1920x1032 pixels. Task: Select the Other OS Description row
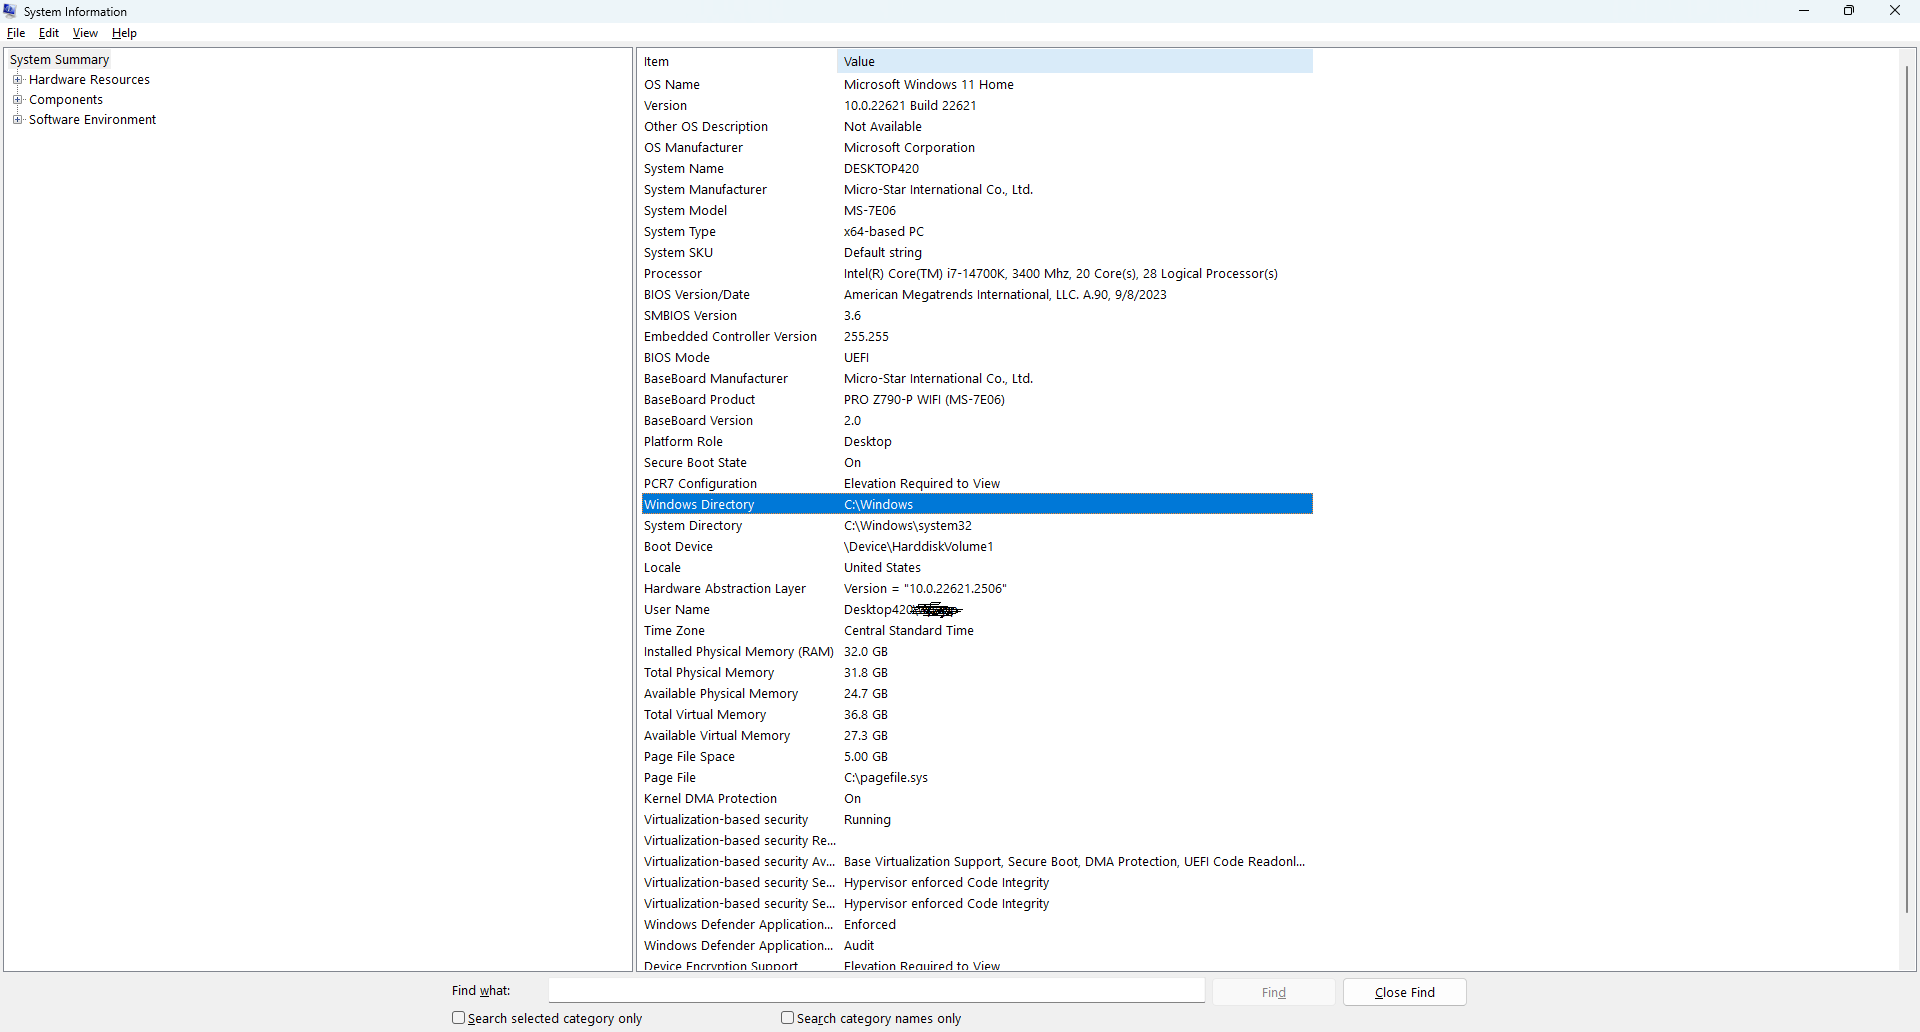pyautogui.click(x=977, y=127)
